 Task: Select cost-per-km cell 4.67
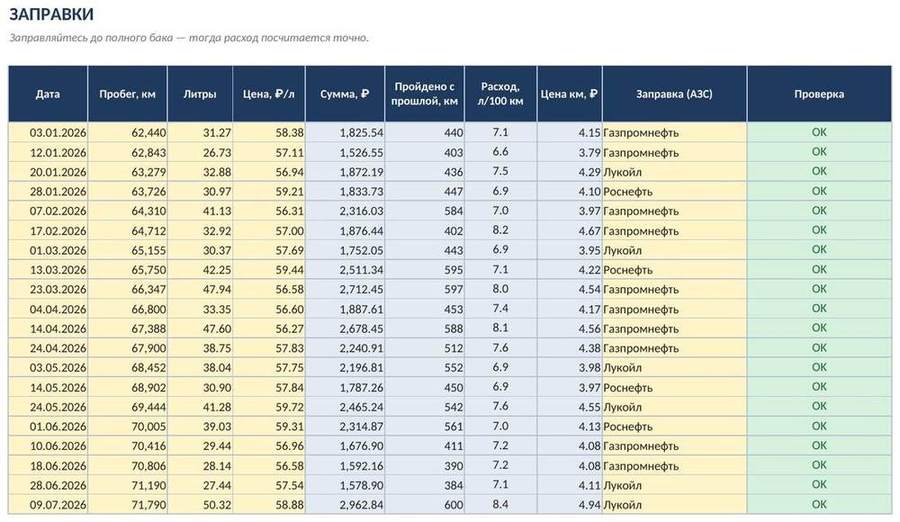(569, 230)
